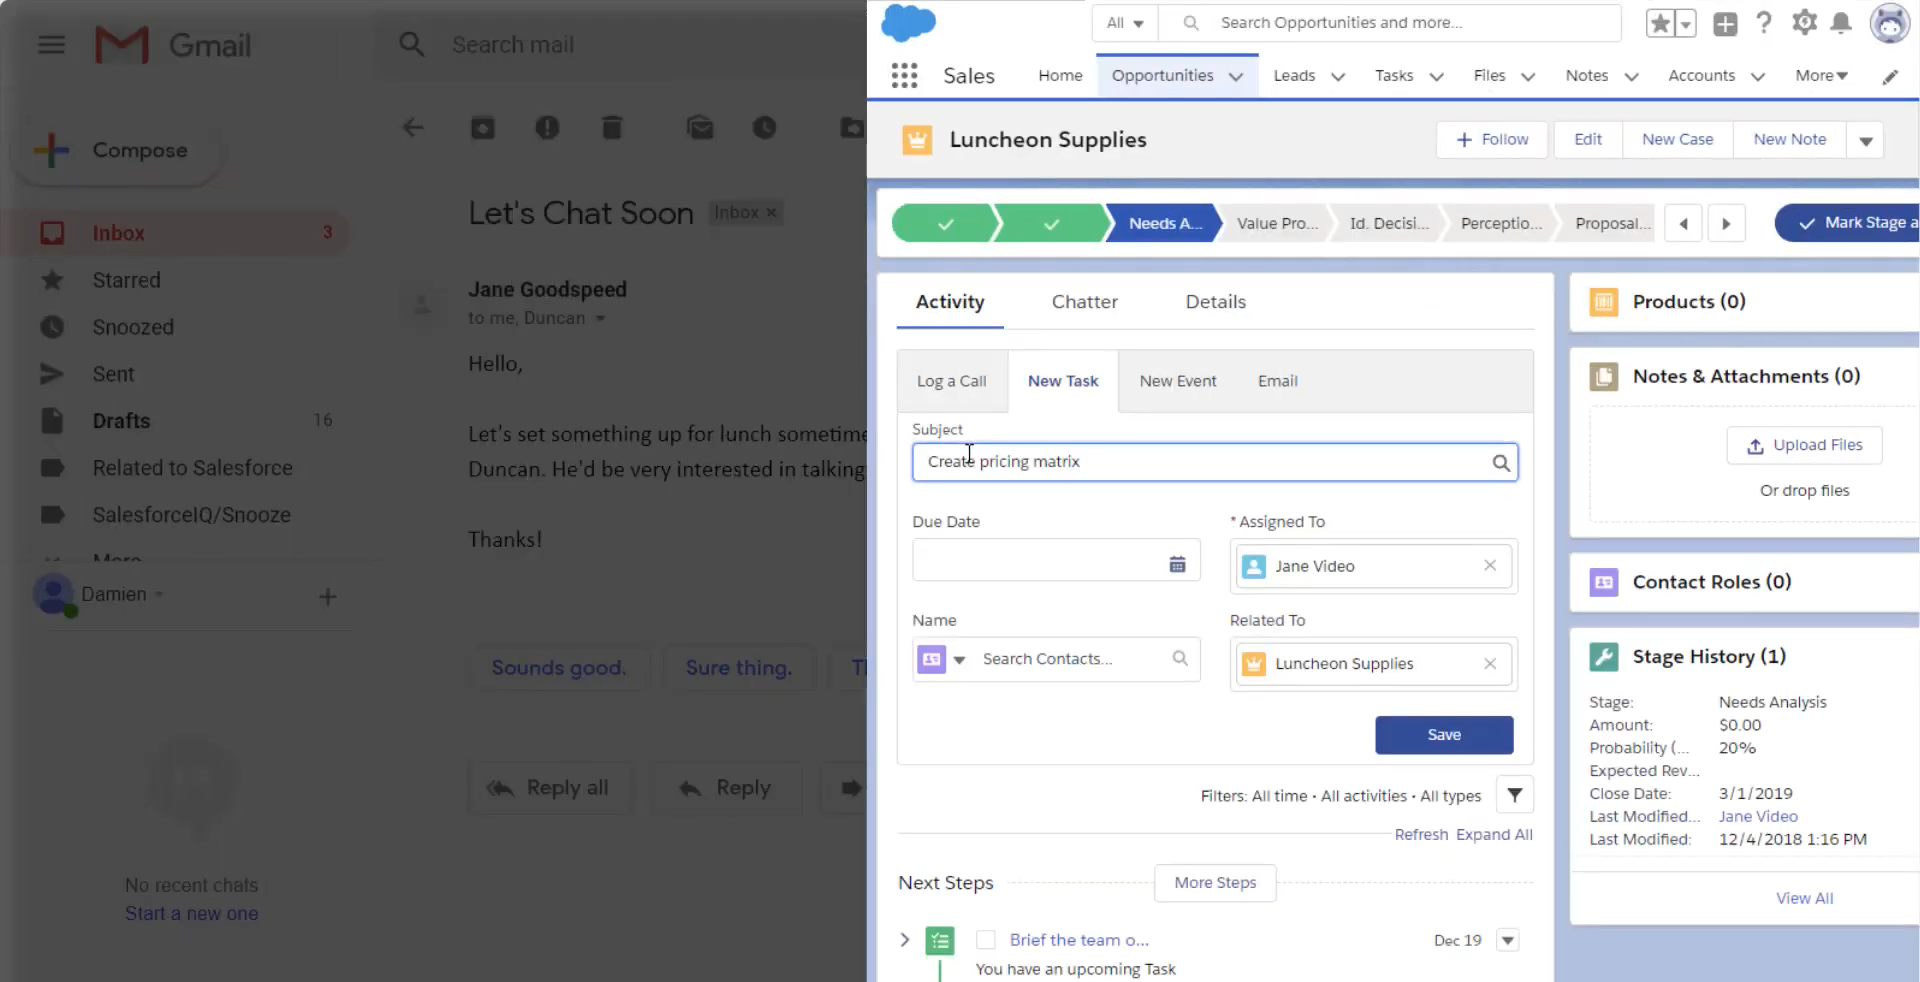Image resolution: width=1920 pixels, height=982 pixels.
Task: Open the contact type picker in Name field
Action: coord(942,660)
